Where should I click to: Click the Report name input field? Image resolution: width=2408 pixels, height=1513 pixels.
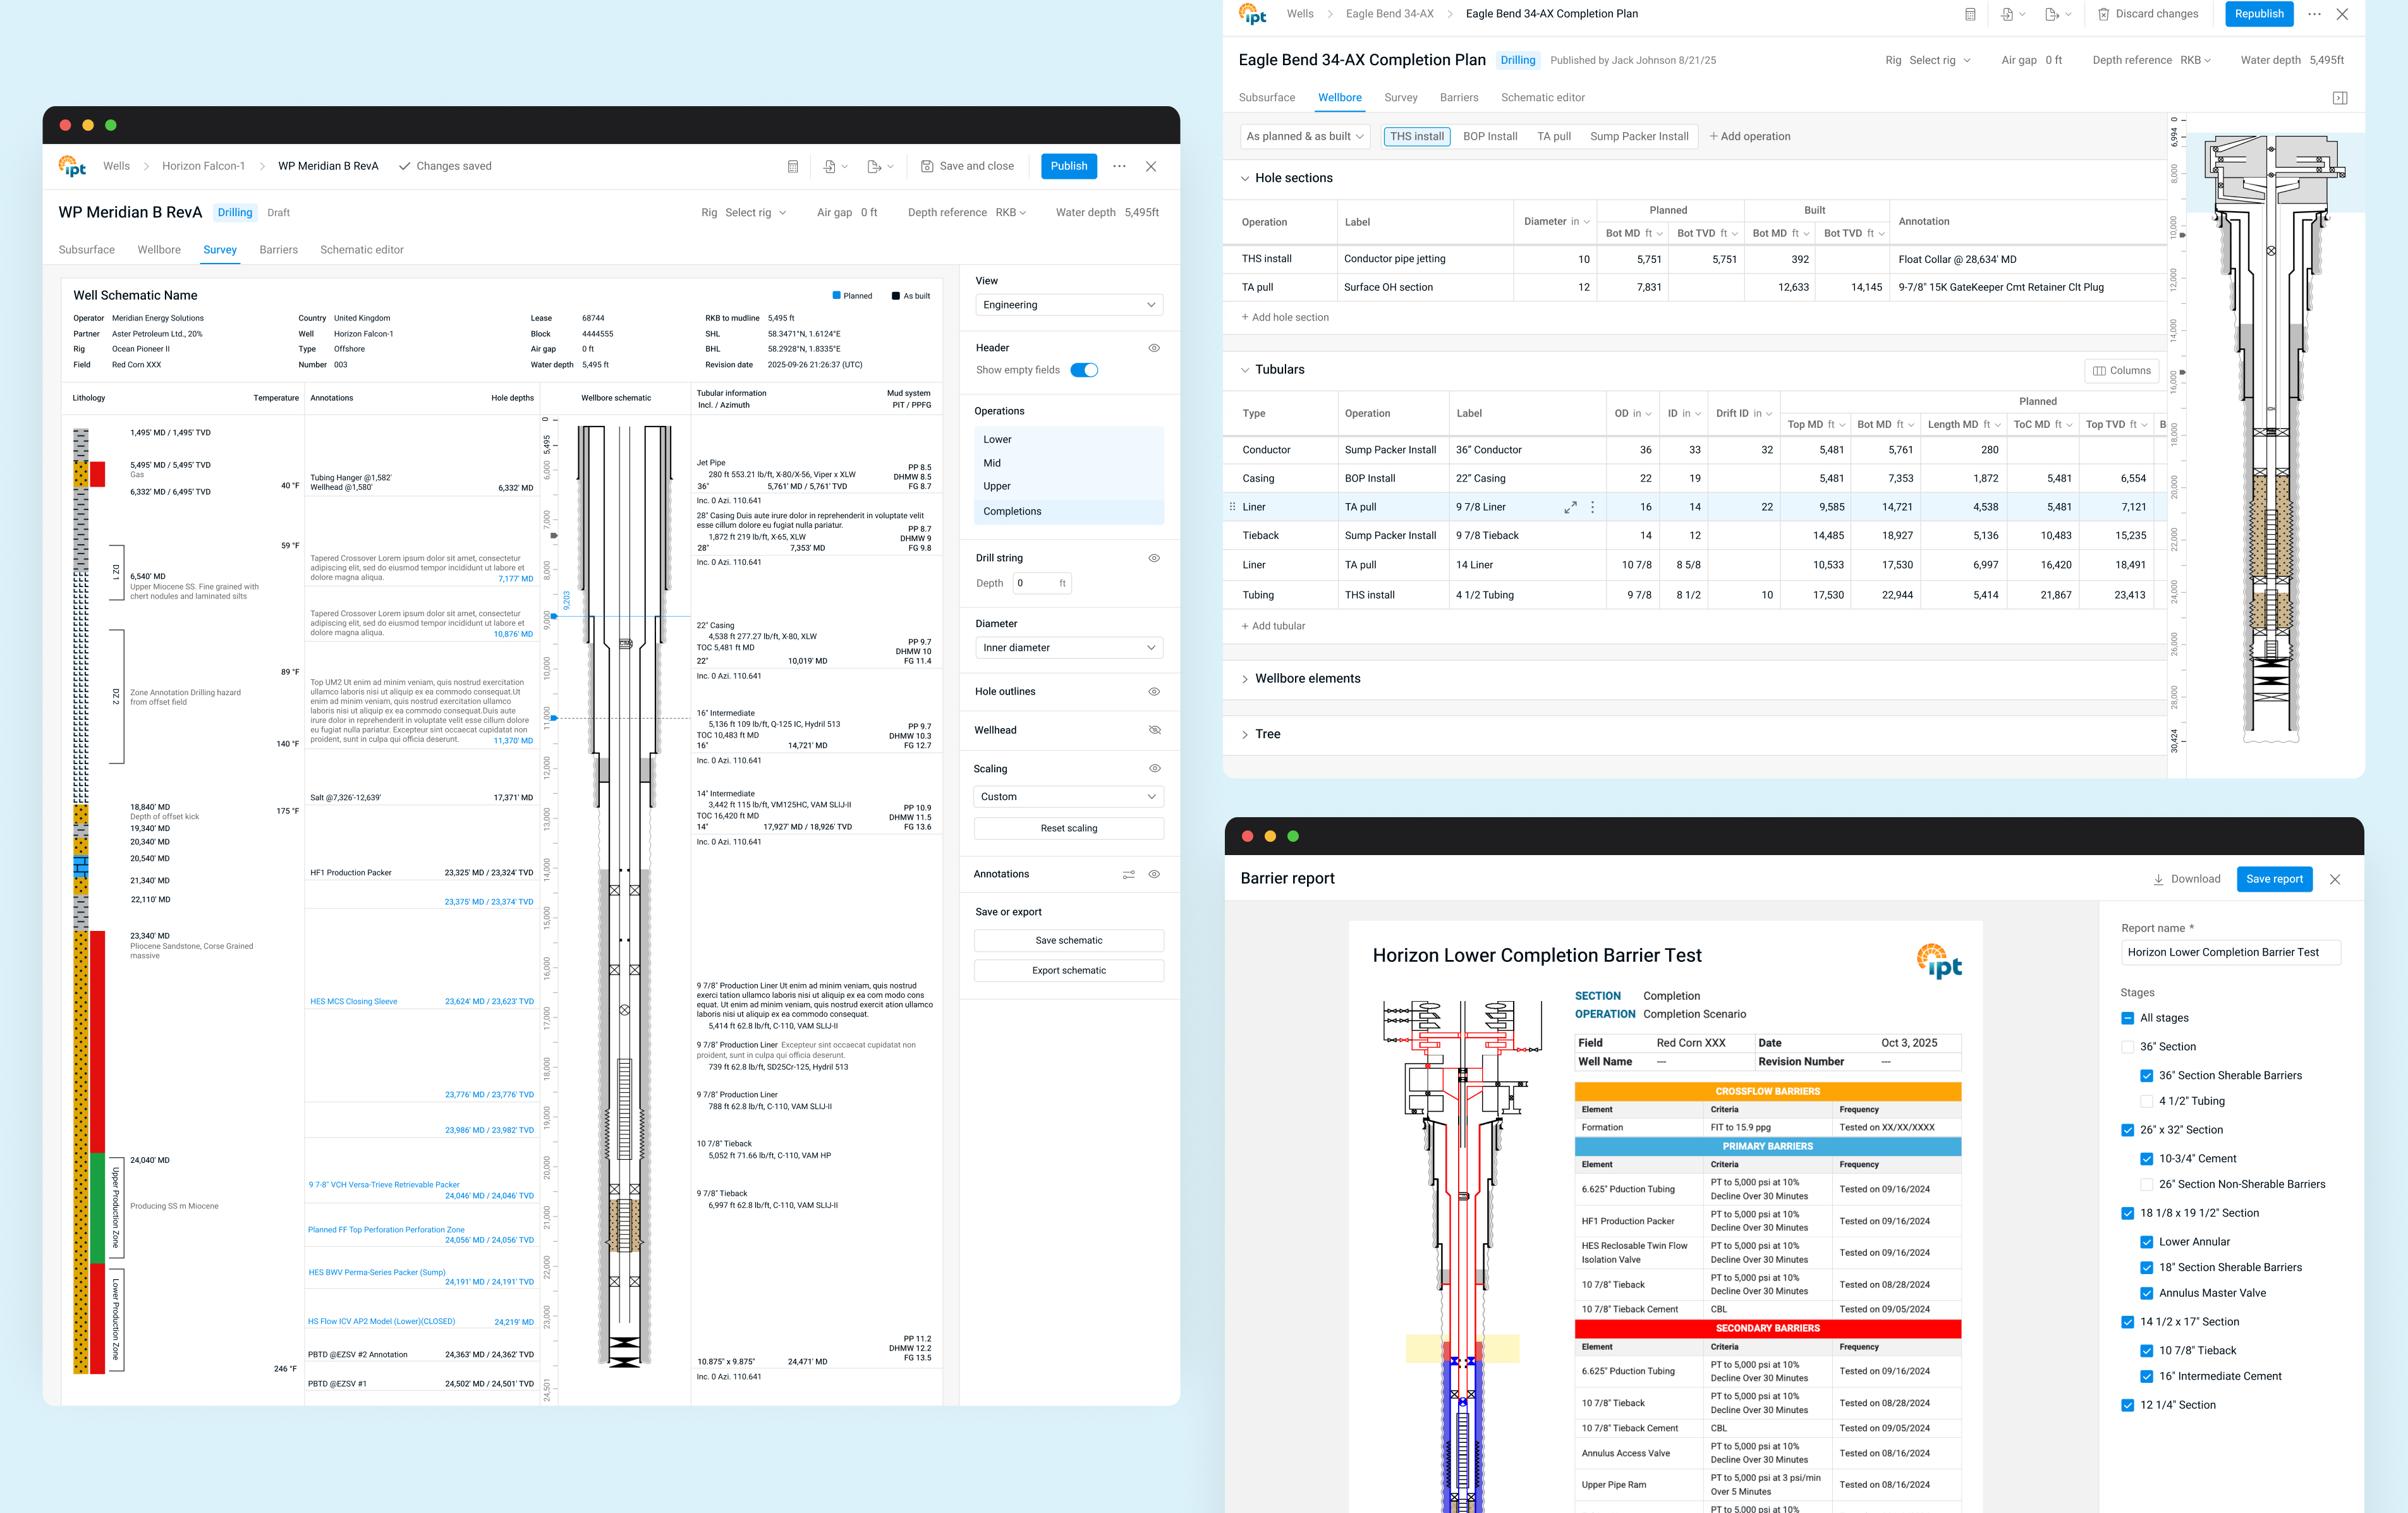2230,952
